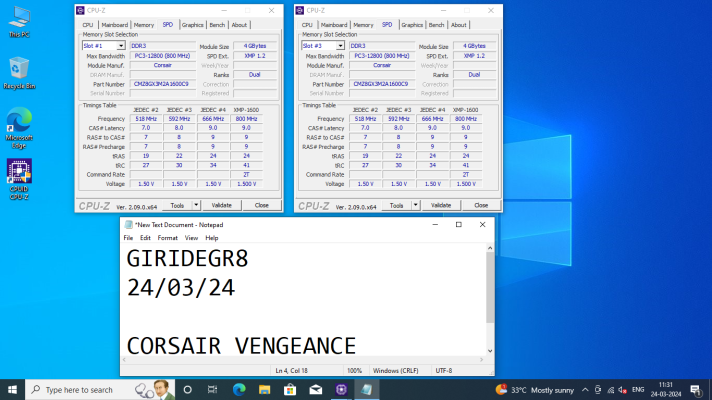
Task: Click the CORSAIR VENGEANCE line in Notepad
Action: [241, 346]
